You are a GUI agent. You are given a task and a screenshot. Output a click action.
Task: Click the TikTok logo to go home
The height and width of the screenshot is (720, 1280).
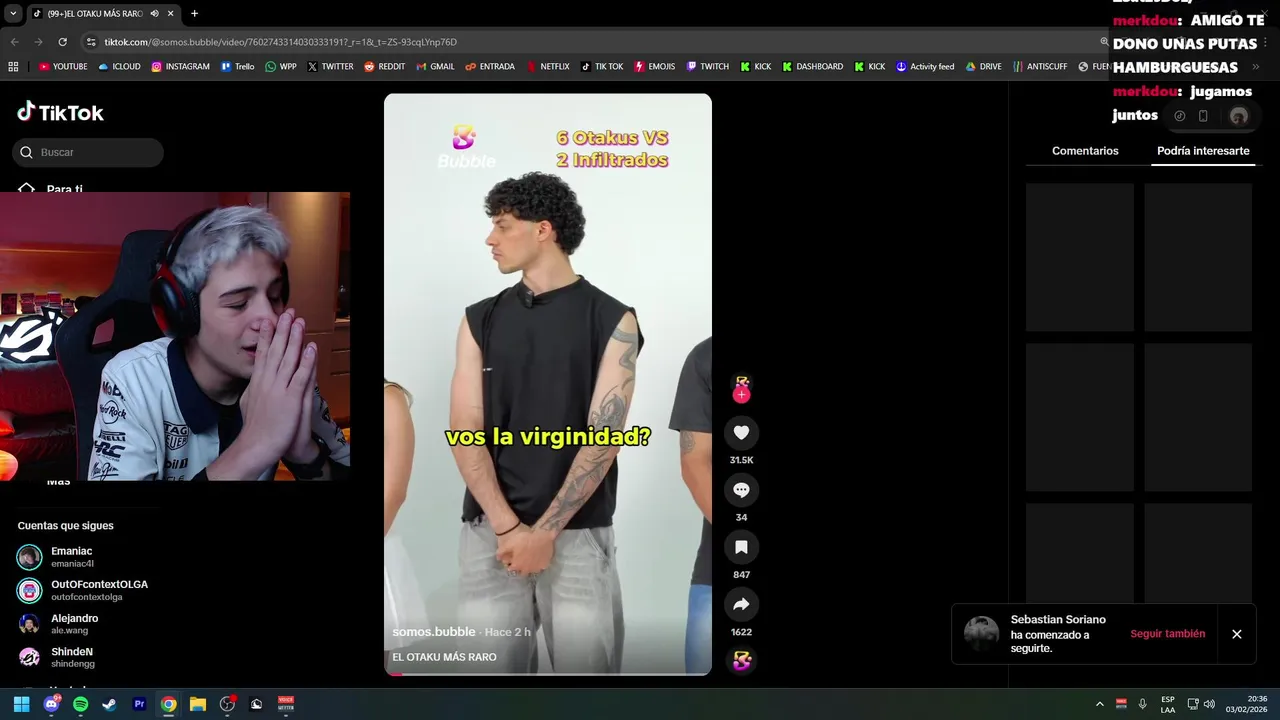click(60, 112)
